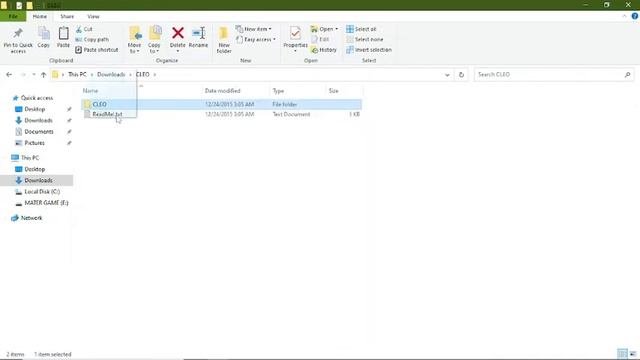The width and height of the screenshot is (640, 360).
Task: Select the ReadMe.txt file
Action: tap(222, 114)
